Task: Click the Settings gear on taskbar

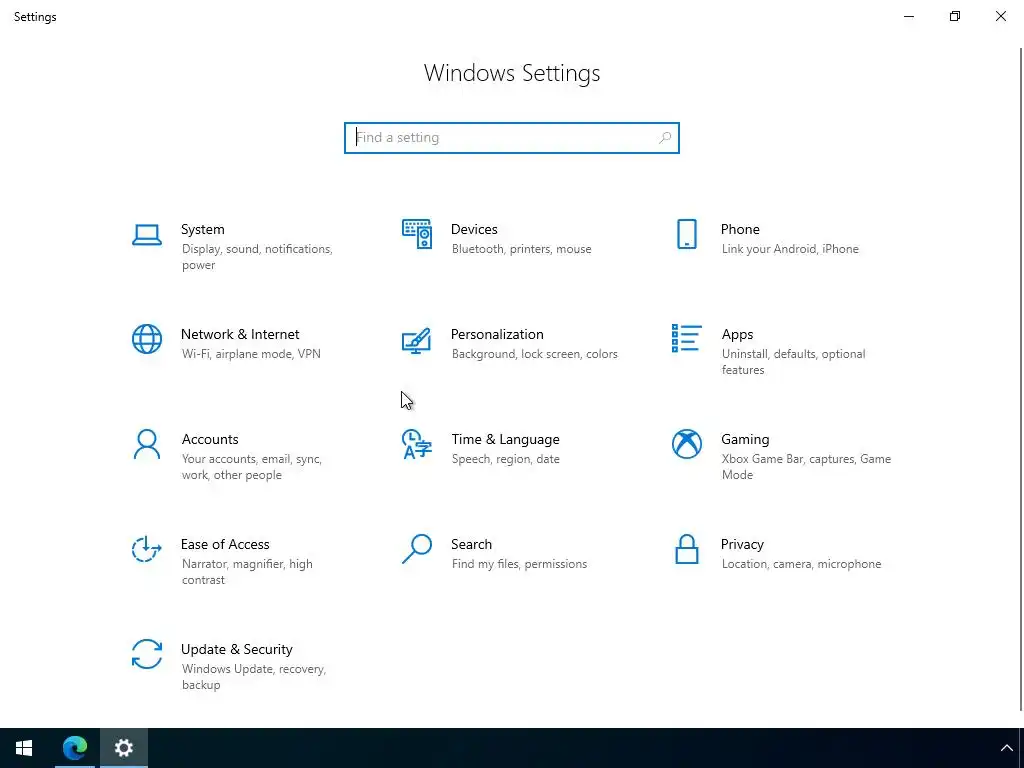Action: [x=123, y=748]
